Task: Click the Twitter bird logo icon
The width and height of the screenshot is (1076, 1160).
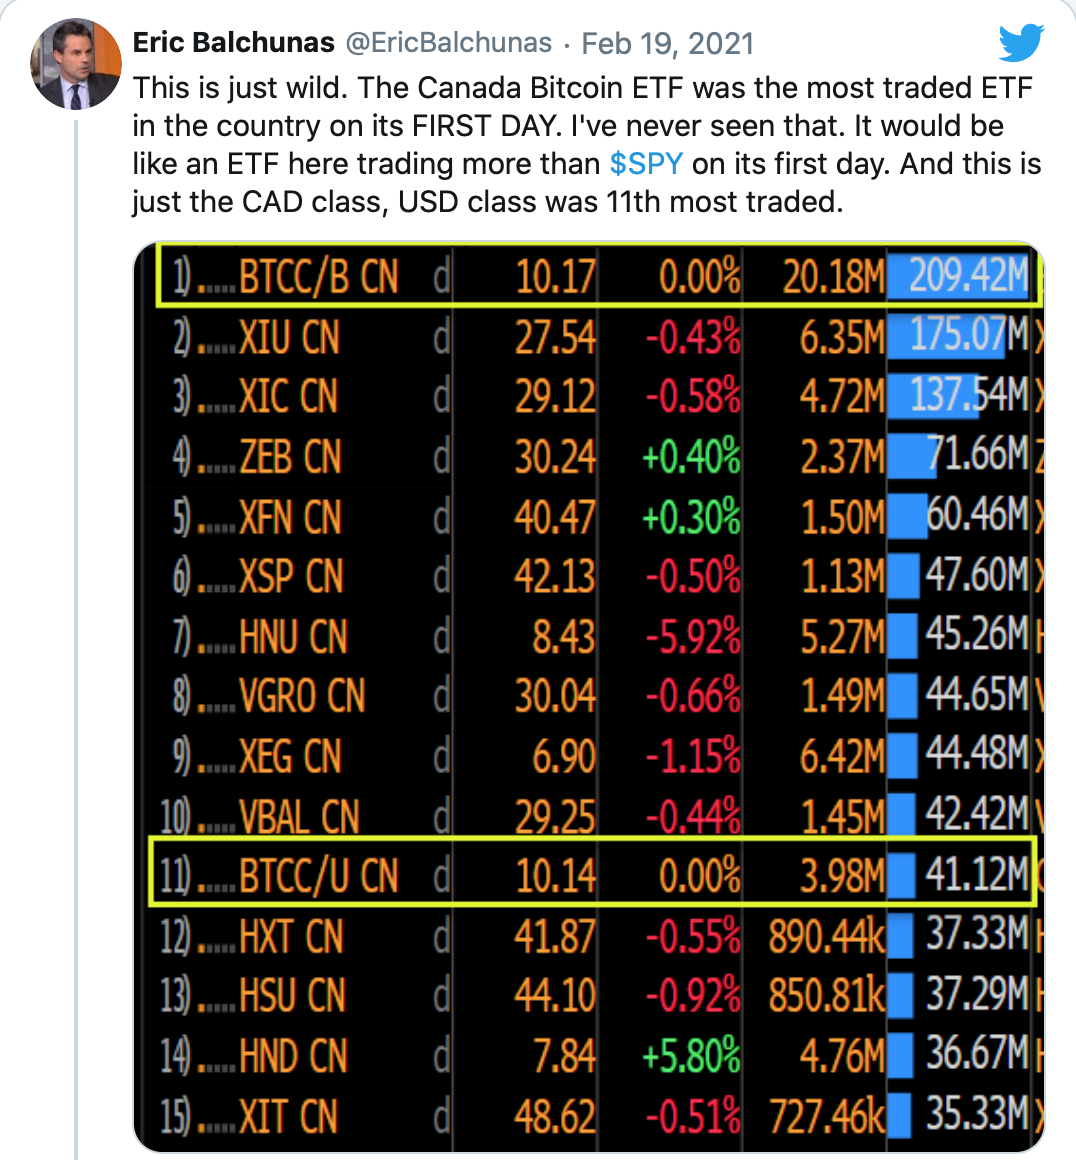Action: click(1021, 43)
